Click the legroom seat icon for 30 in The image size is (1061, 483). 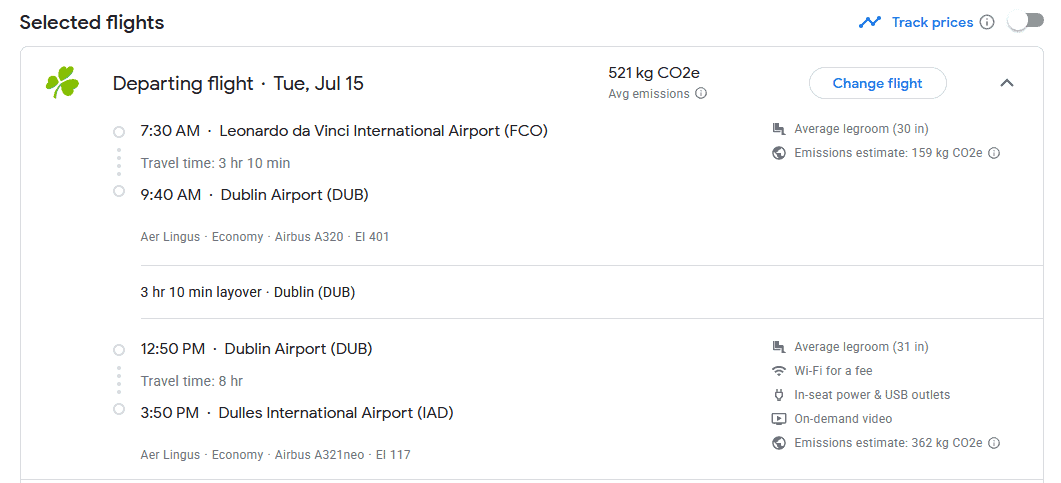(779, 129)
